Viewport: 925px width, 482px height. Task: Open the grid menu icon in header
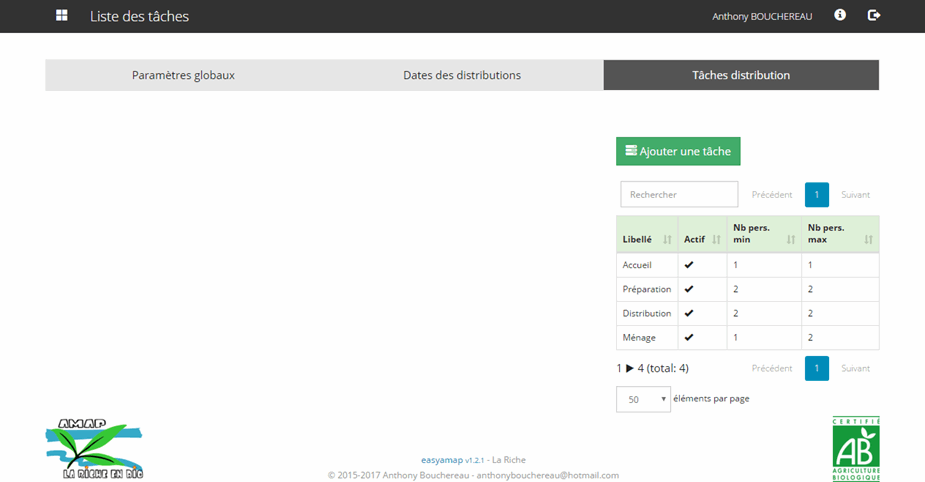tap(62, 16)
